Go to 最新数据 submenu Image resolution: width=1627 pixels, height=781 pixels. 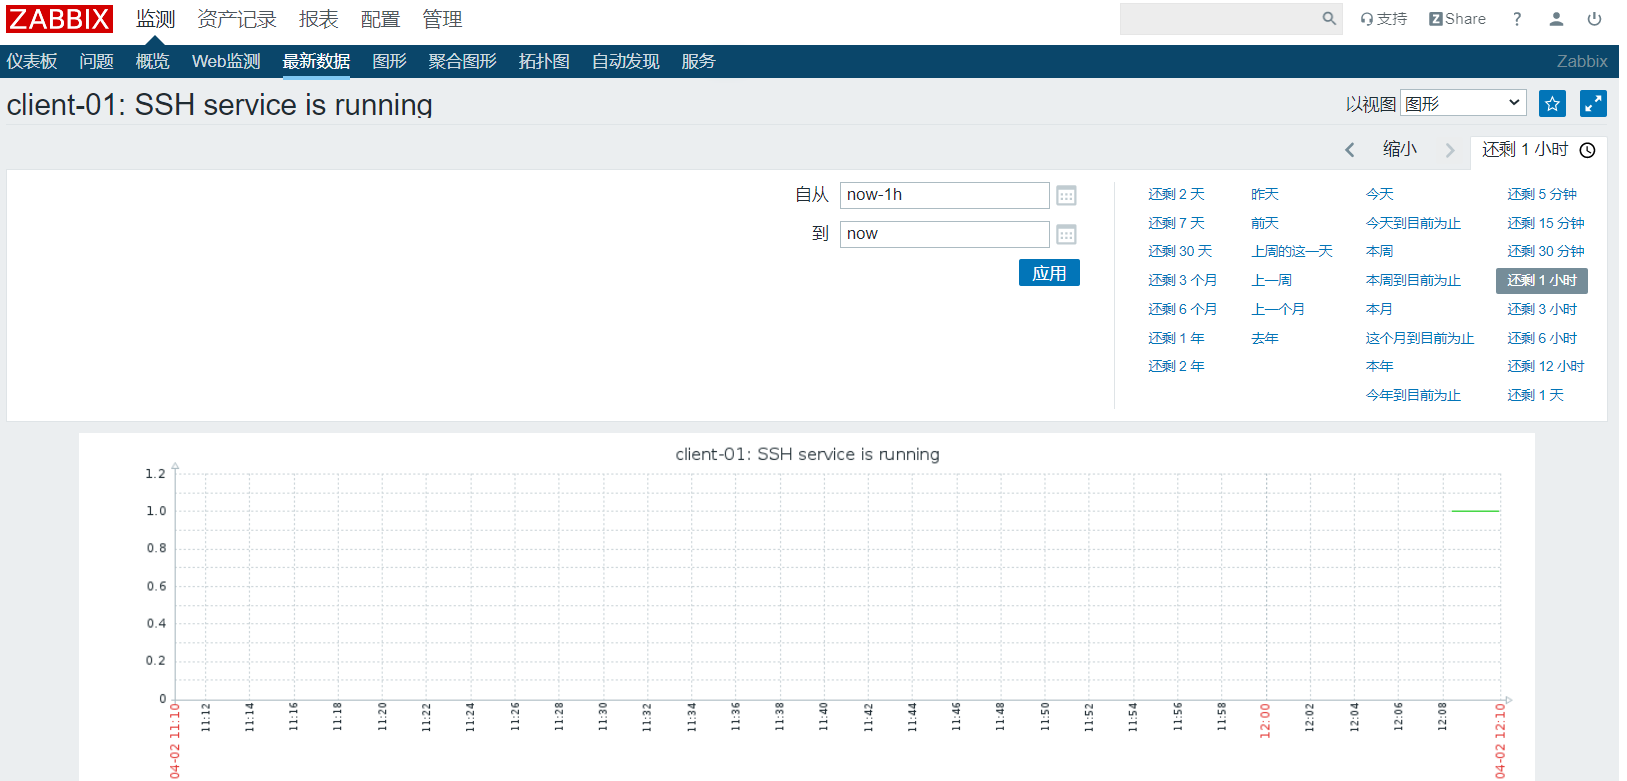click(316, 61)
